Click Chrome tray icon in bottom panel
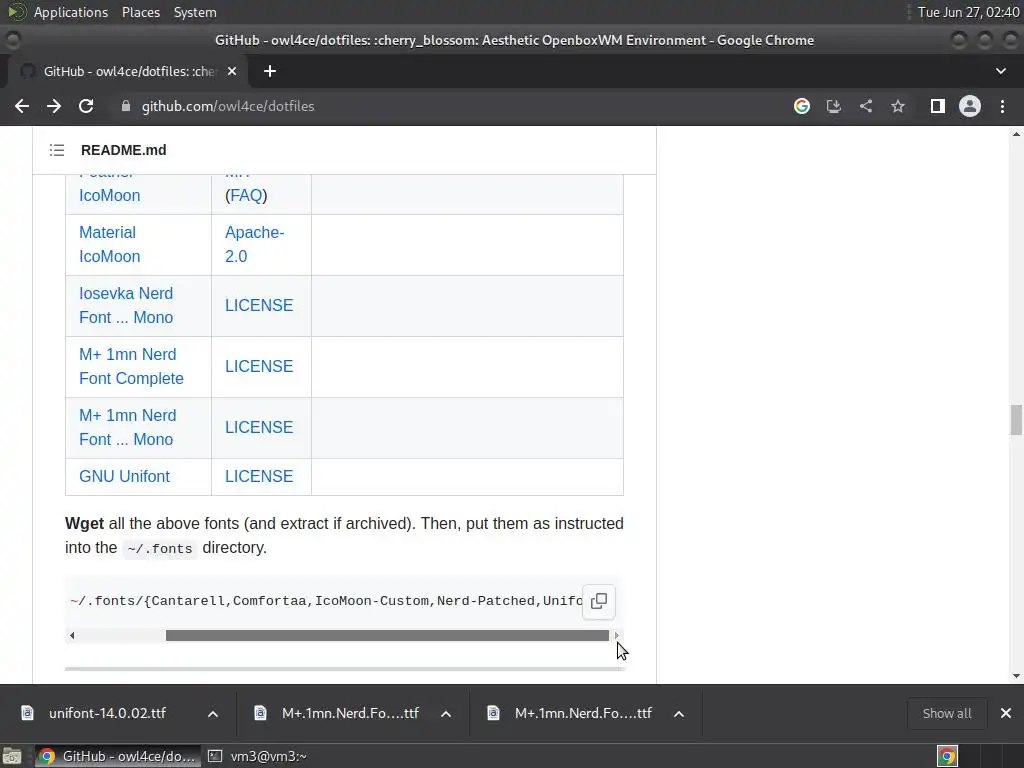 coord(947,756)
